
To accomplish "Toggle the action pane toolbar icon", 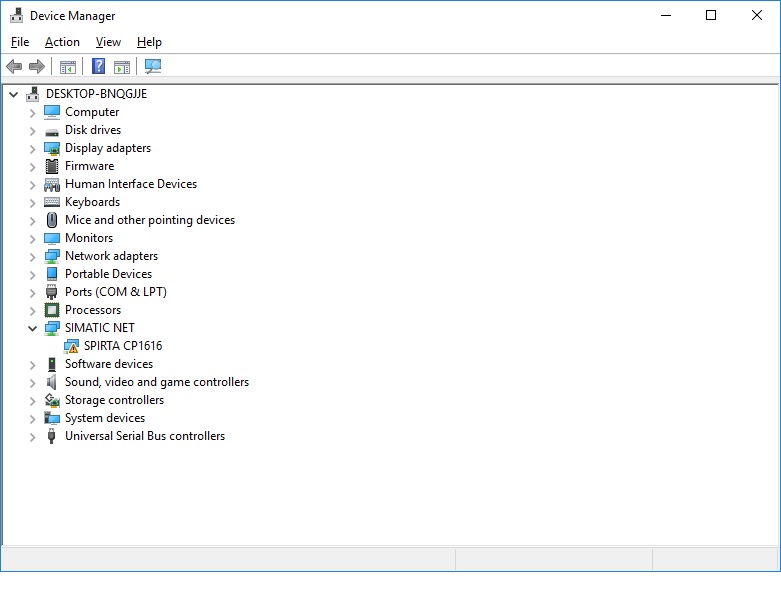I will tap(122, 66).
